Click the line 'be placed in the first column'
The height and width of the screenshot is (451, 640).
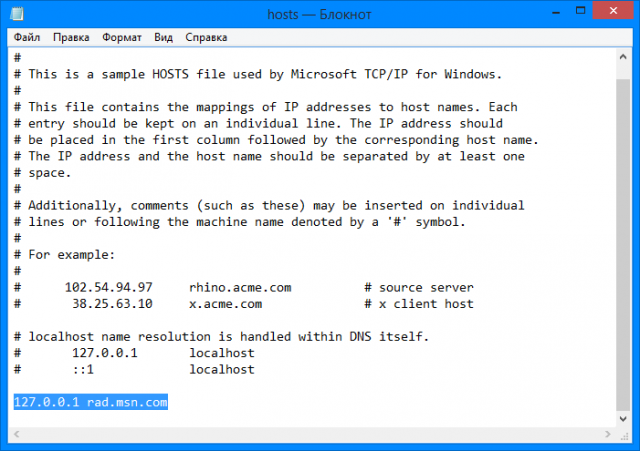coord(276,140)
